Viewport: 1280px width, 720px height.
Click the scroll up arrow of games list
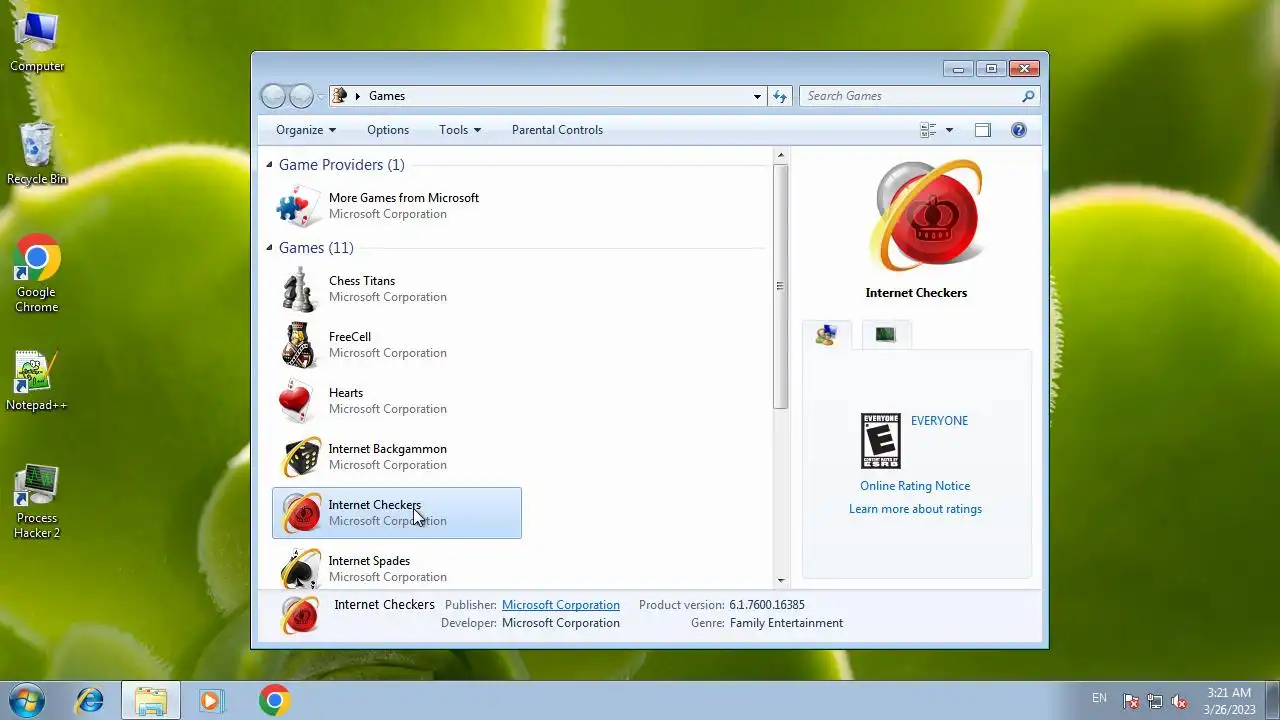781,156
